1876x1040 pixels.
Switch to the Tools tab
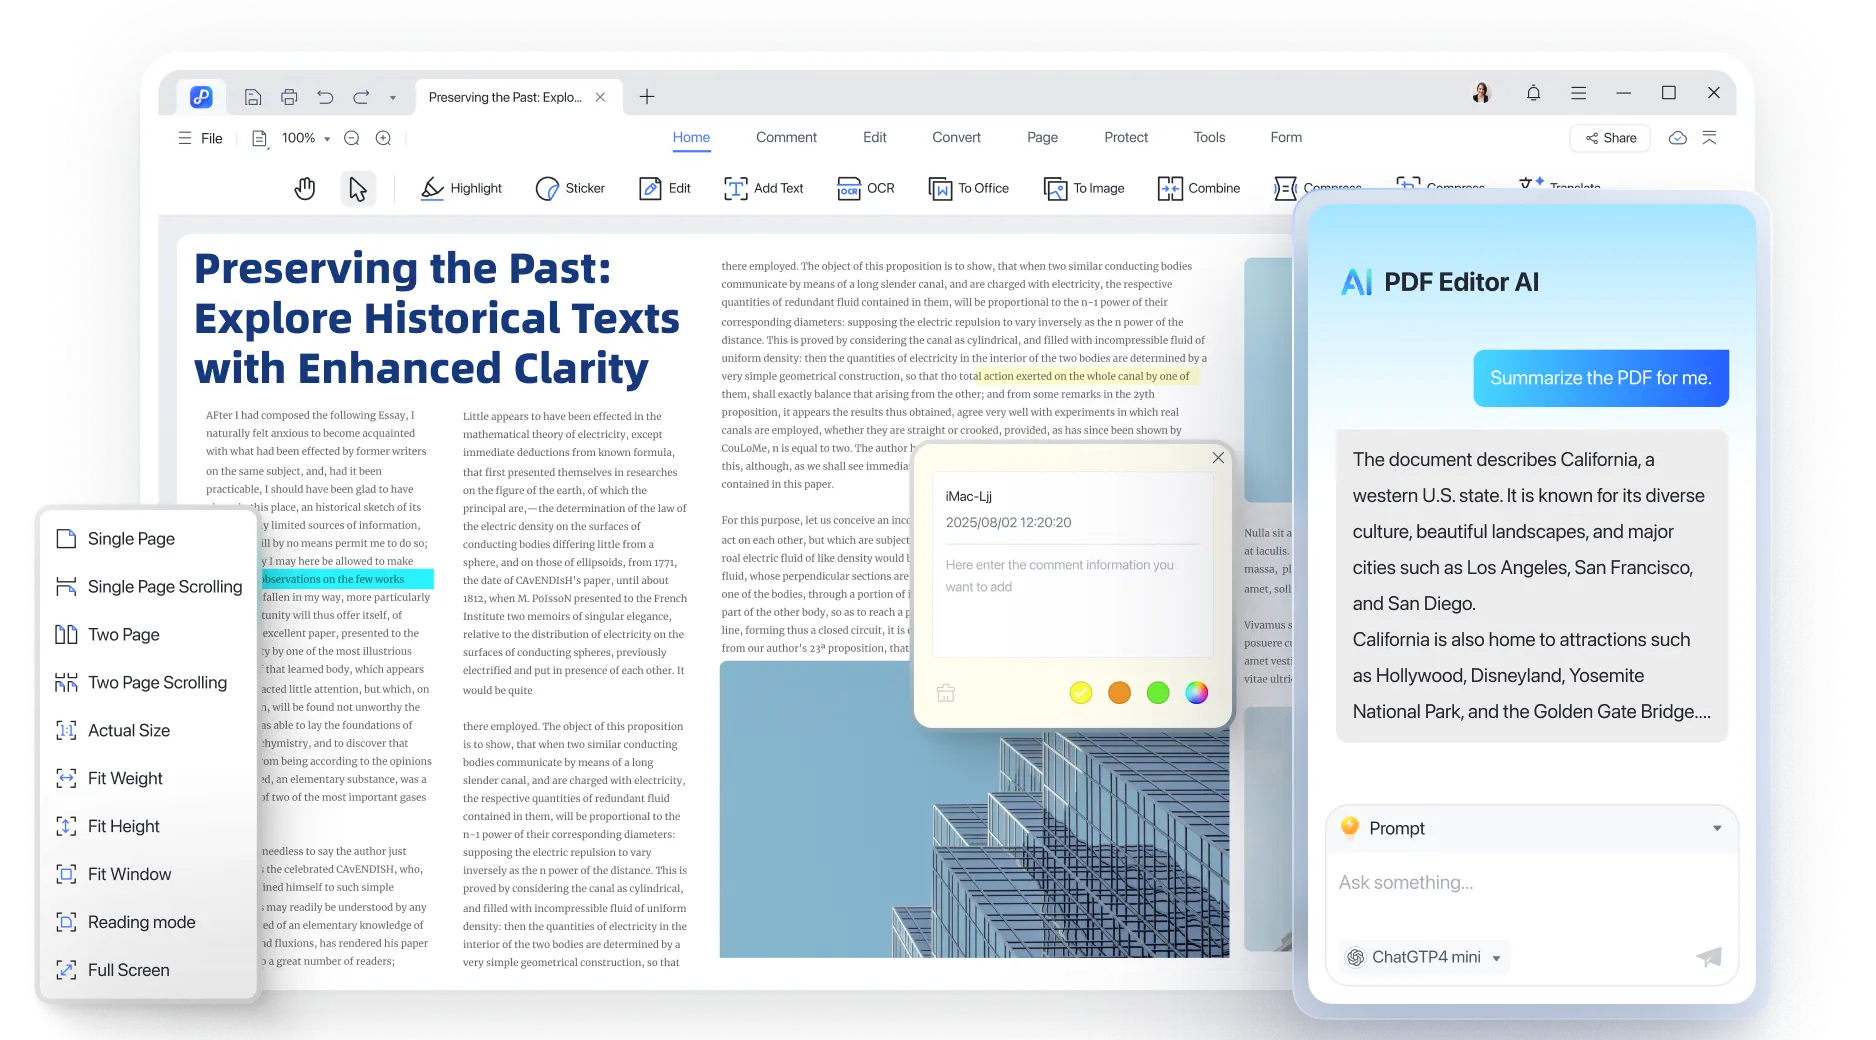[1209, 138]
